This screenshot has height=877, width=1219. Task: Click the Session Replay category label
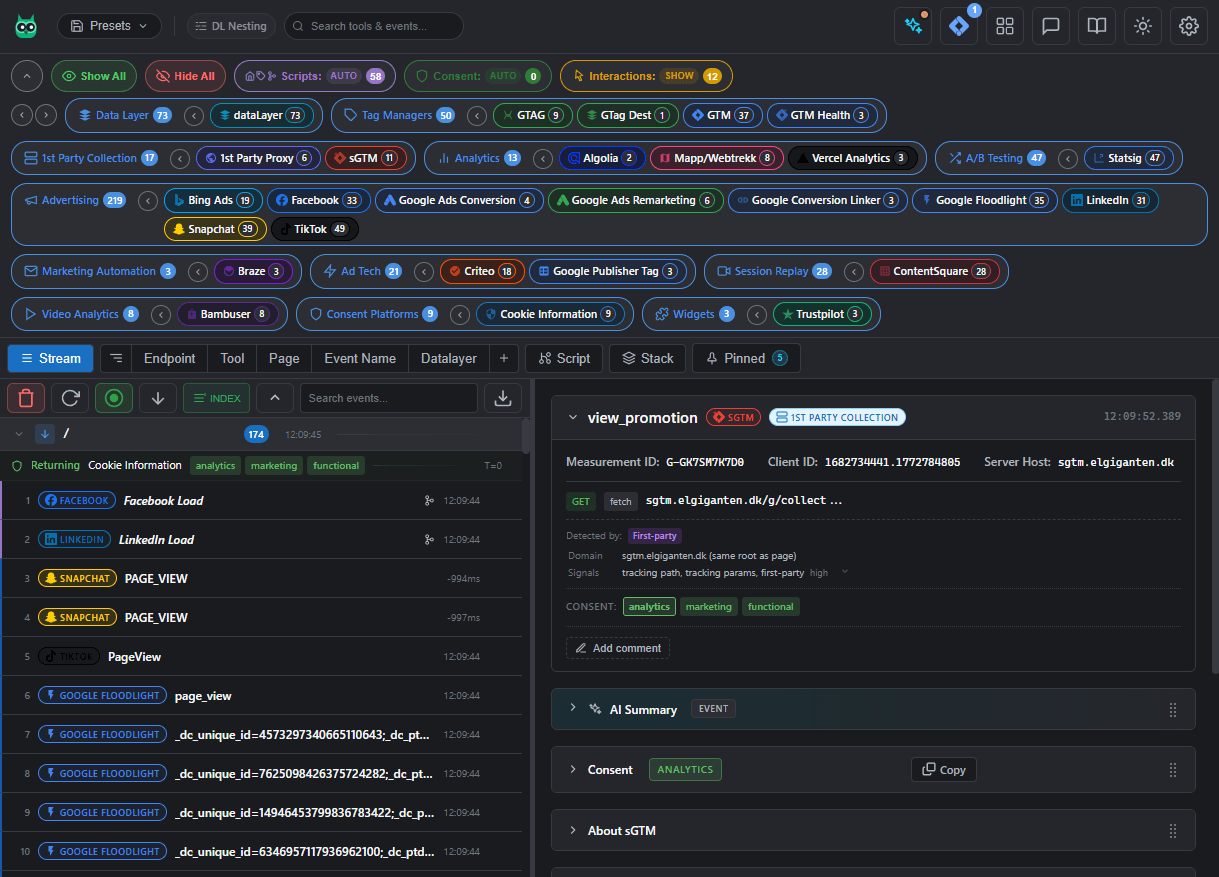point(771,271)
